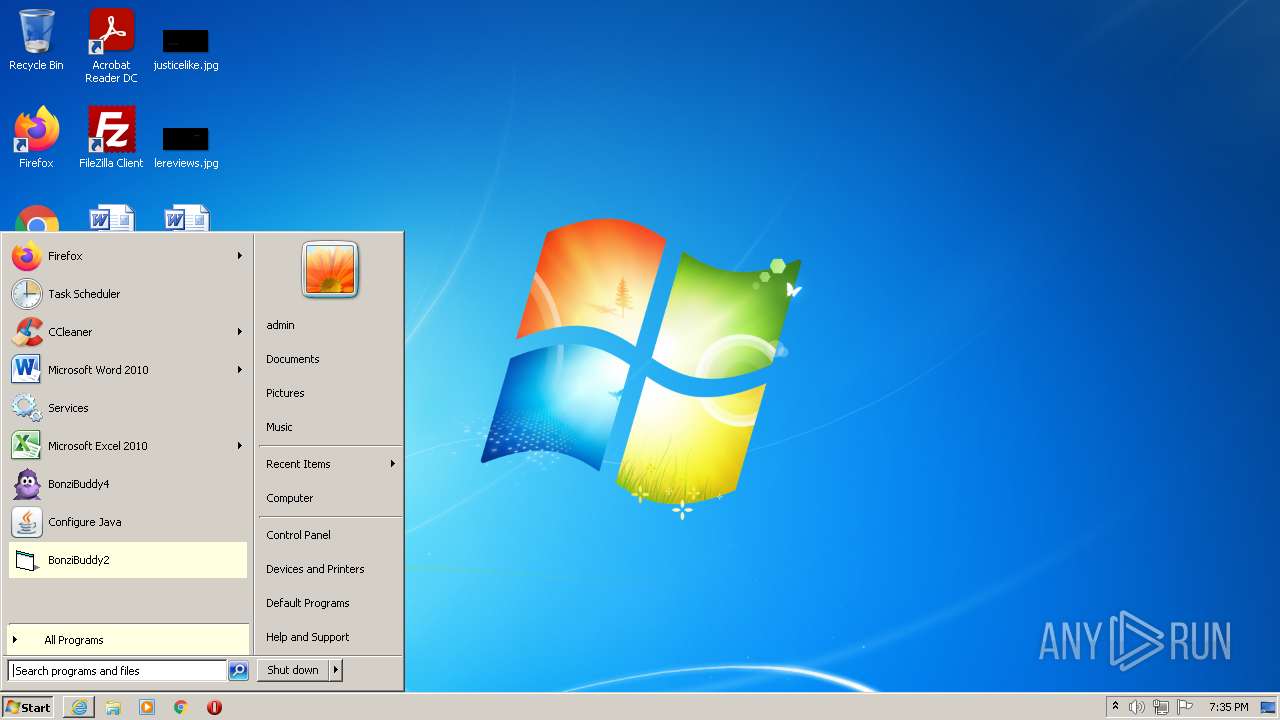The image size is (1280, 720).
Task: Show hidden tray icons arrow
Action: pos(1115,707)
